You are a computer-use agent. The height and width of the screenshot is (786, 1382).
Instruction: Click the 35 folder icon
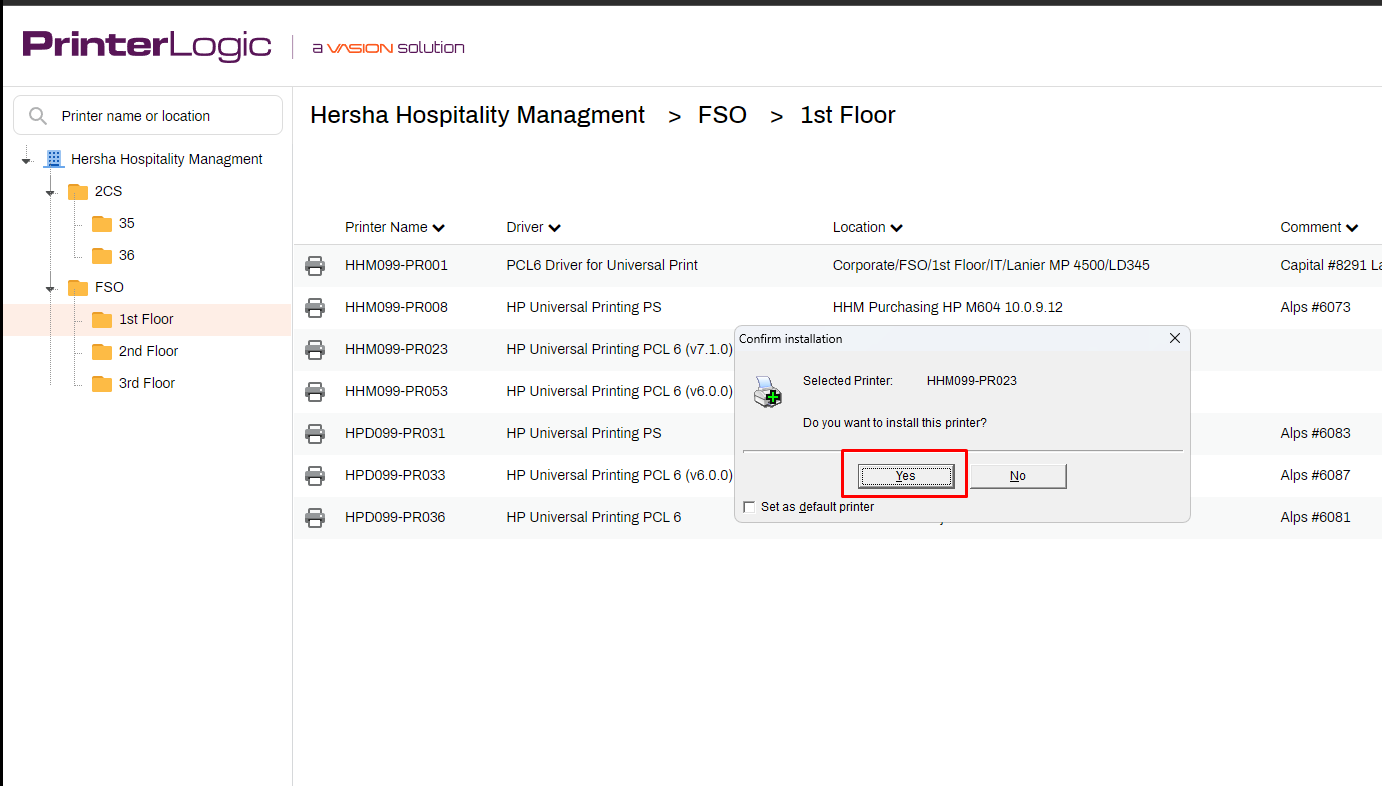coord(102,223)
